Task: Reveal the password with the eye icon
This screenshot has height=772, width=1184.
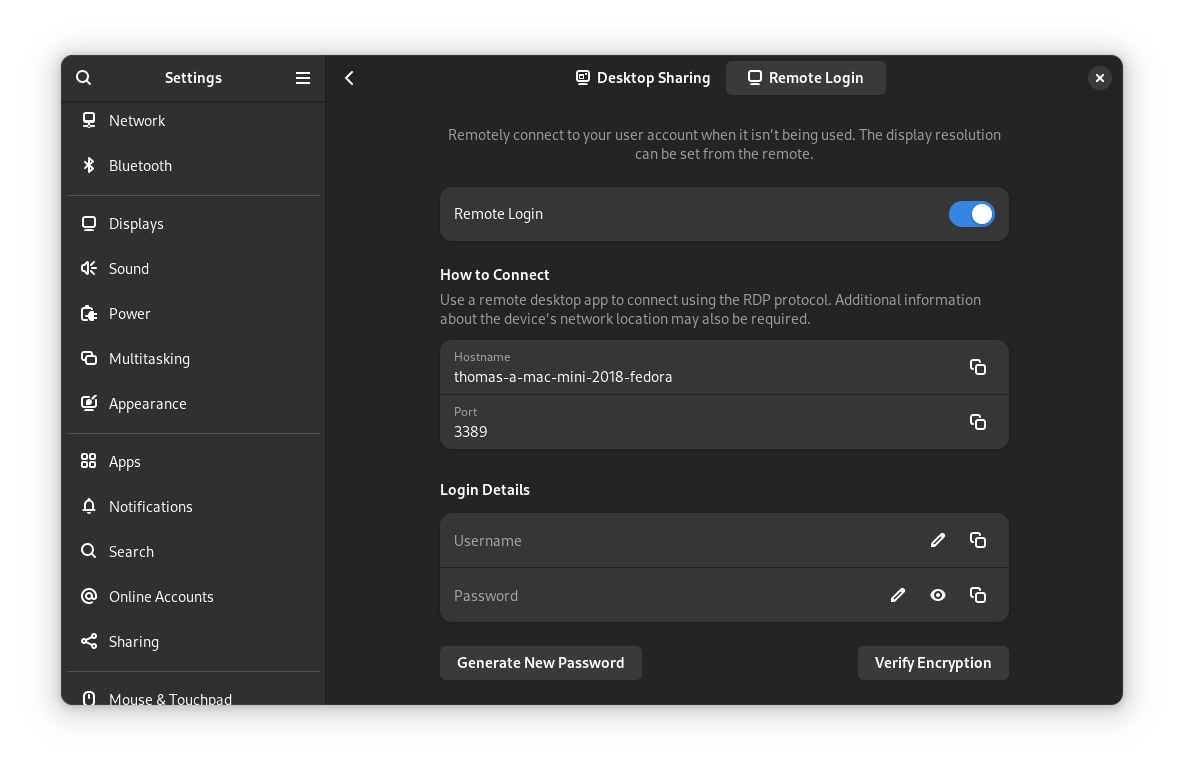Action: [x=937, y=595]
